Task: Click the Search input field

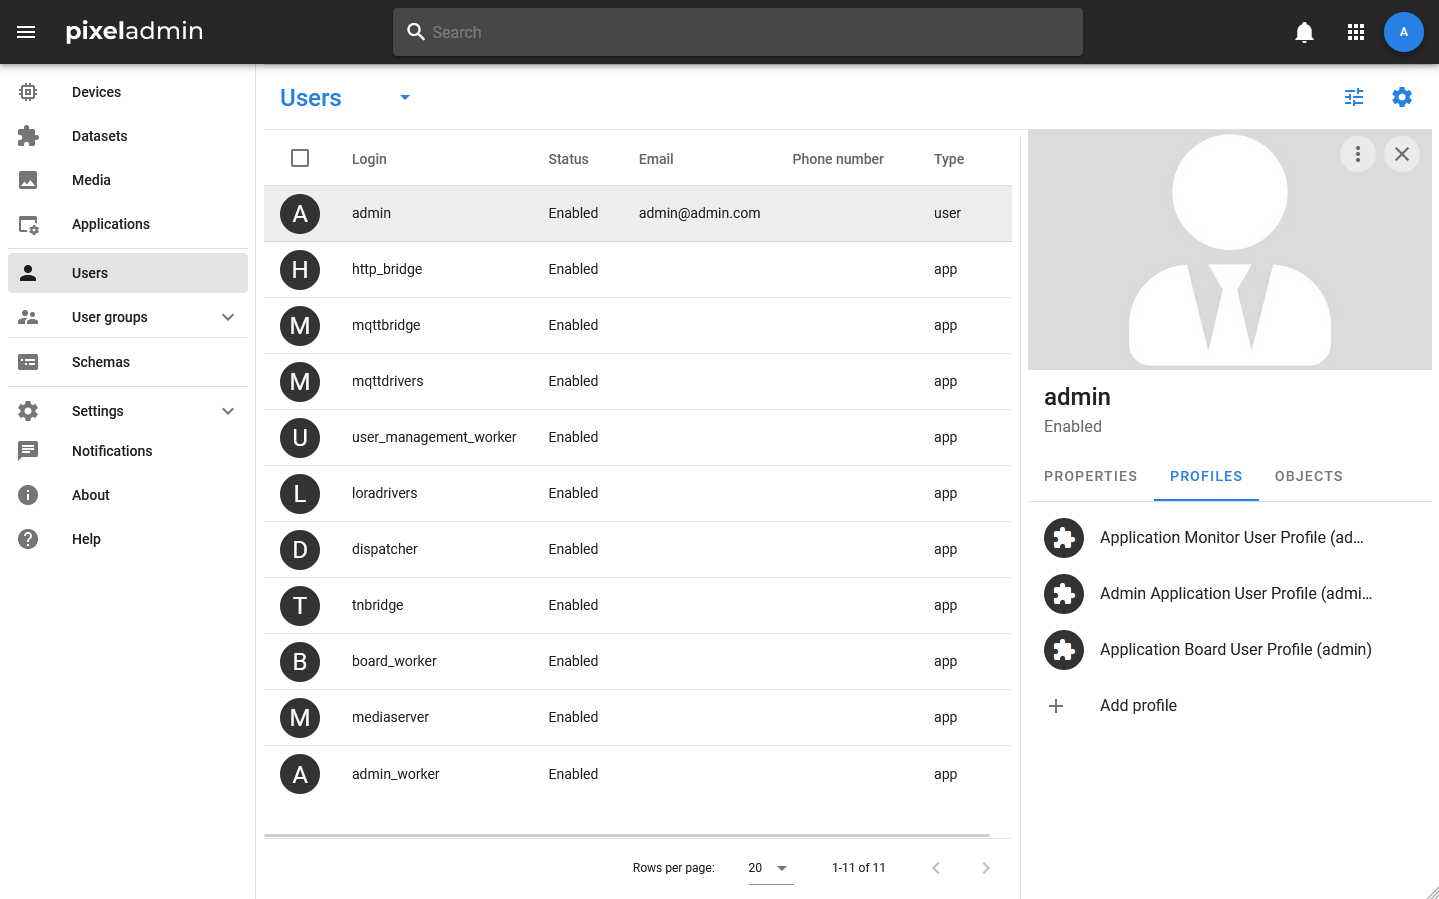Action: (738, 32)
